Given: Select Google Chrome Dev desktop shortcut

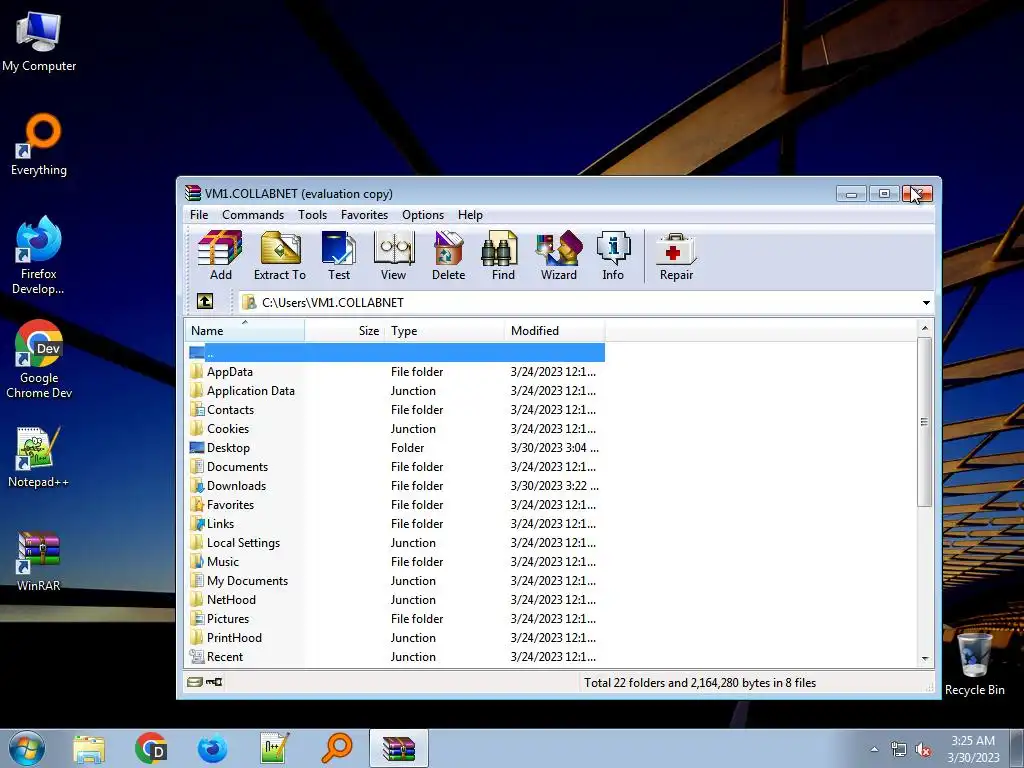Looking at the screenshot, I should (39, 359).
